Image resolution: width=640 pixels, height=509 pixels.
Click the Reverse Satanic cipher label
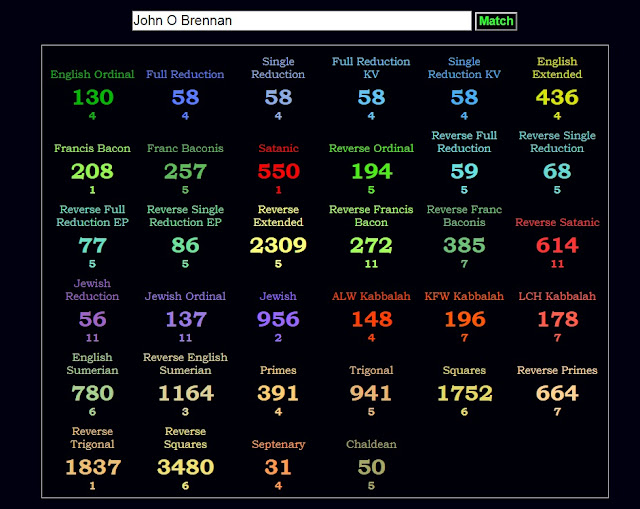[557, 222]
